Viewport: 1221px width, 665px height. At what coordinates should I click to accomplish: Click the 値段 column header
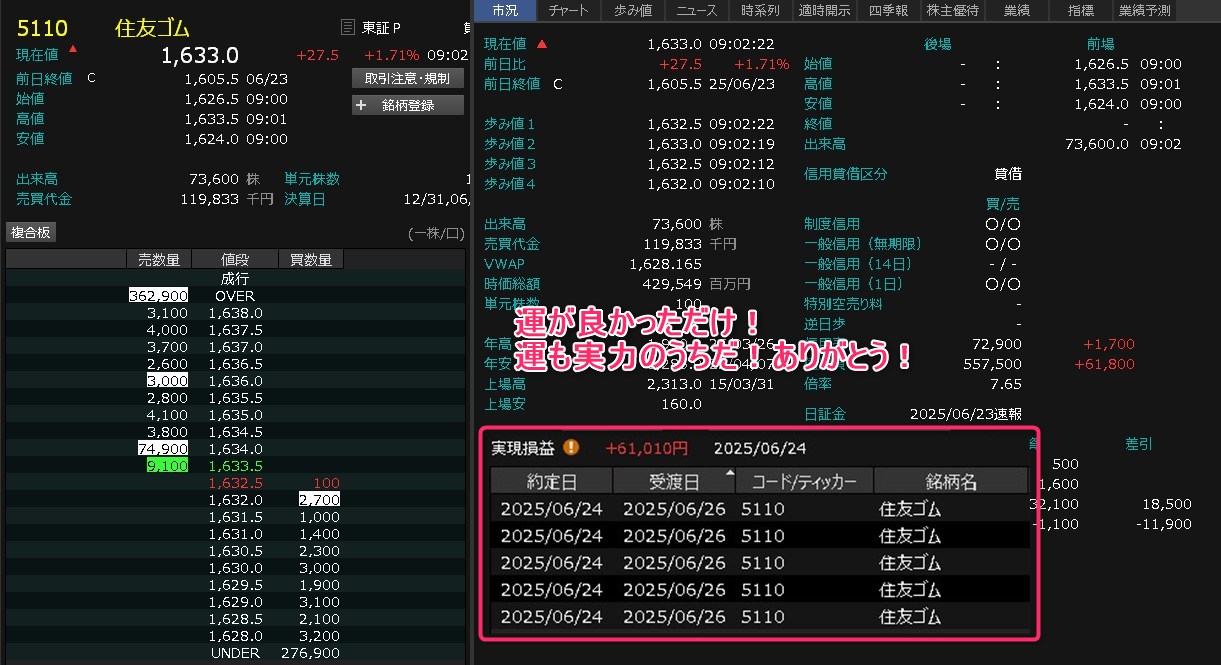coord(234,260)
